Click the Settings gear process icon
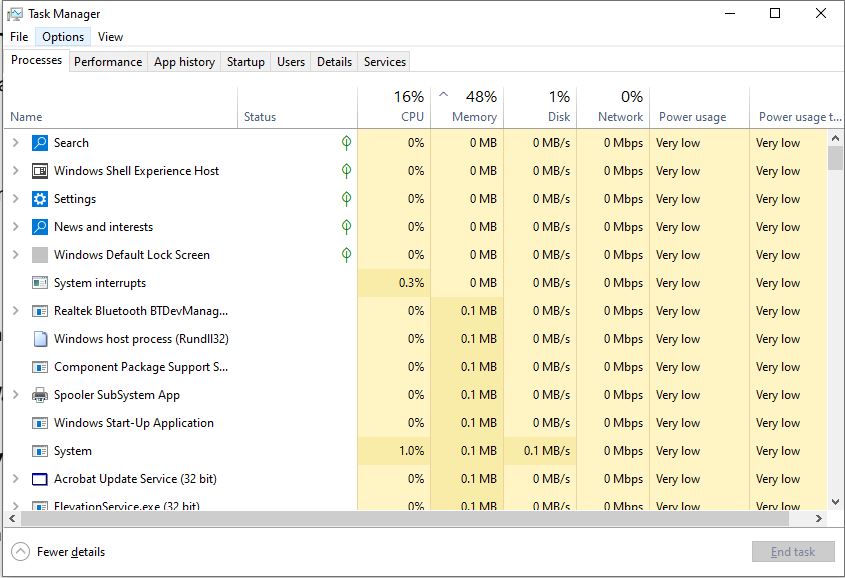The height and width of the screenshot is (578, 845). 40,199
